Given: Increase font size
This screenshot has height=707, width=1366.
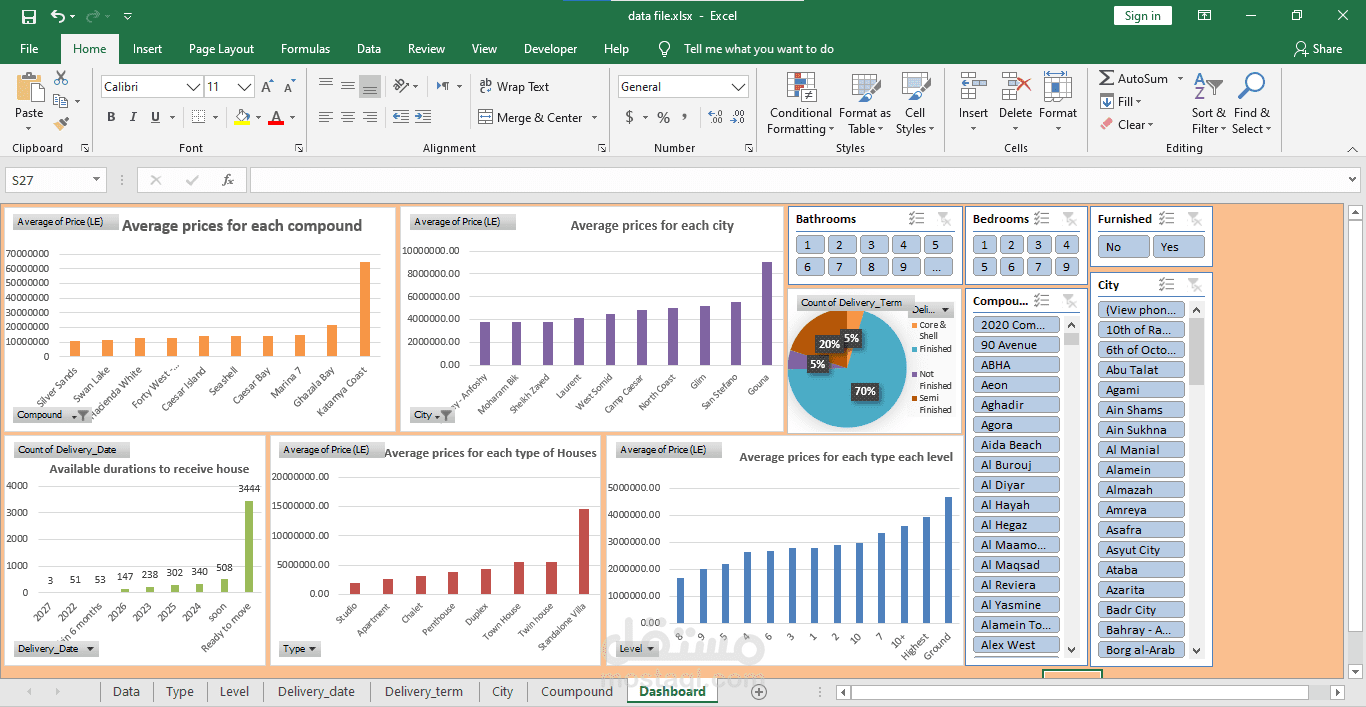Looking at the screenshot, I should tap(268, 87).
